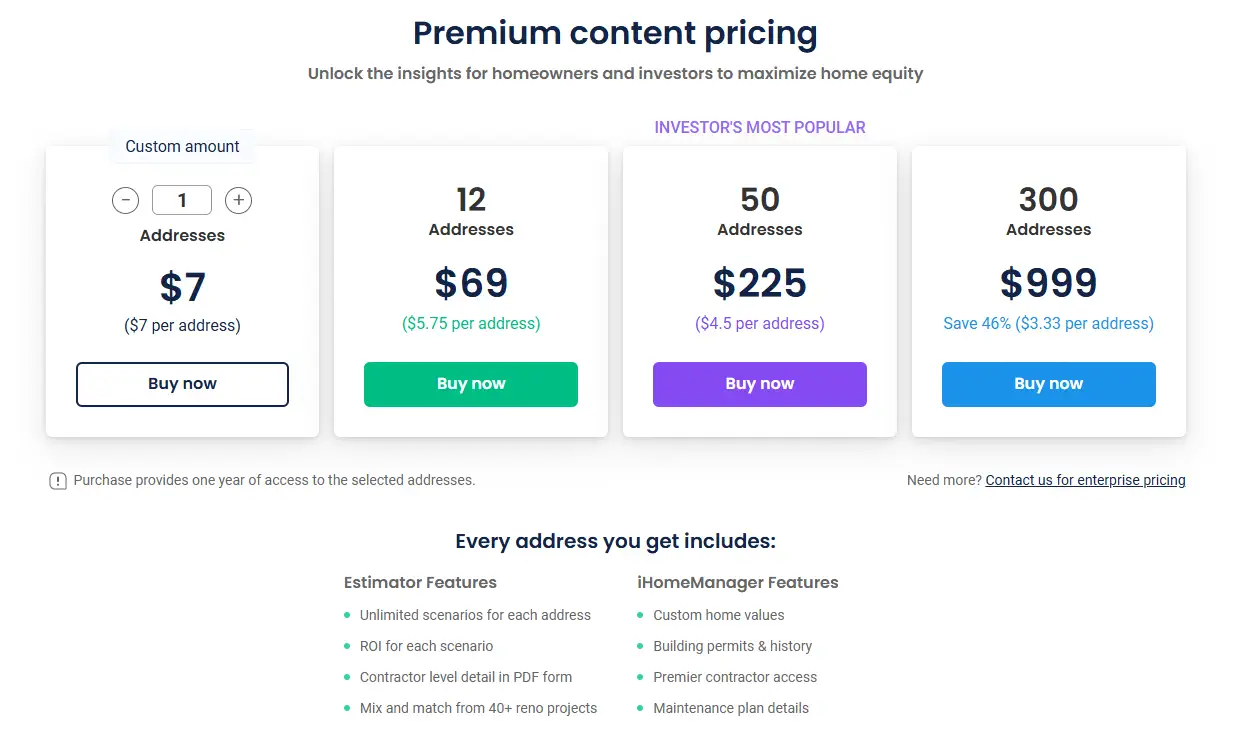The width and height of the screenshot is (1257, 729).
Task: Click Premier contractor access item
Action: (735, 677)
